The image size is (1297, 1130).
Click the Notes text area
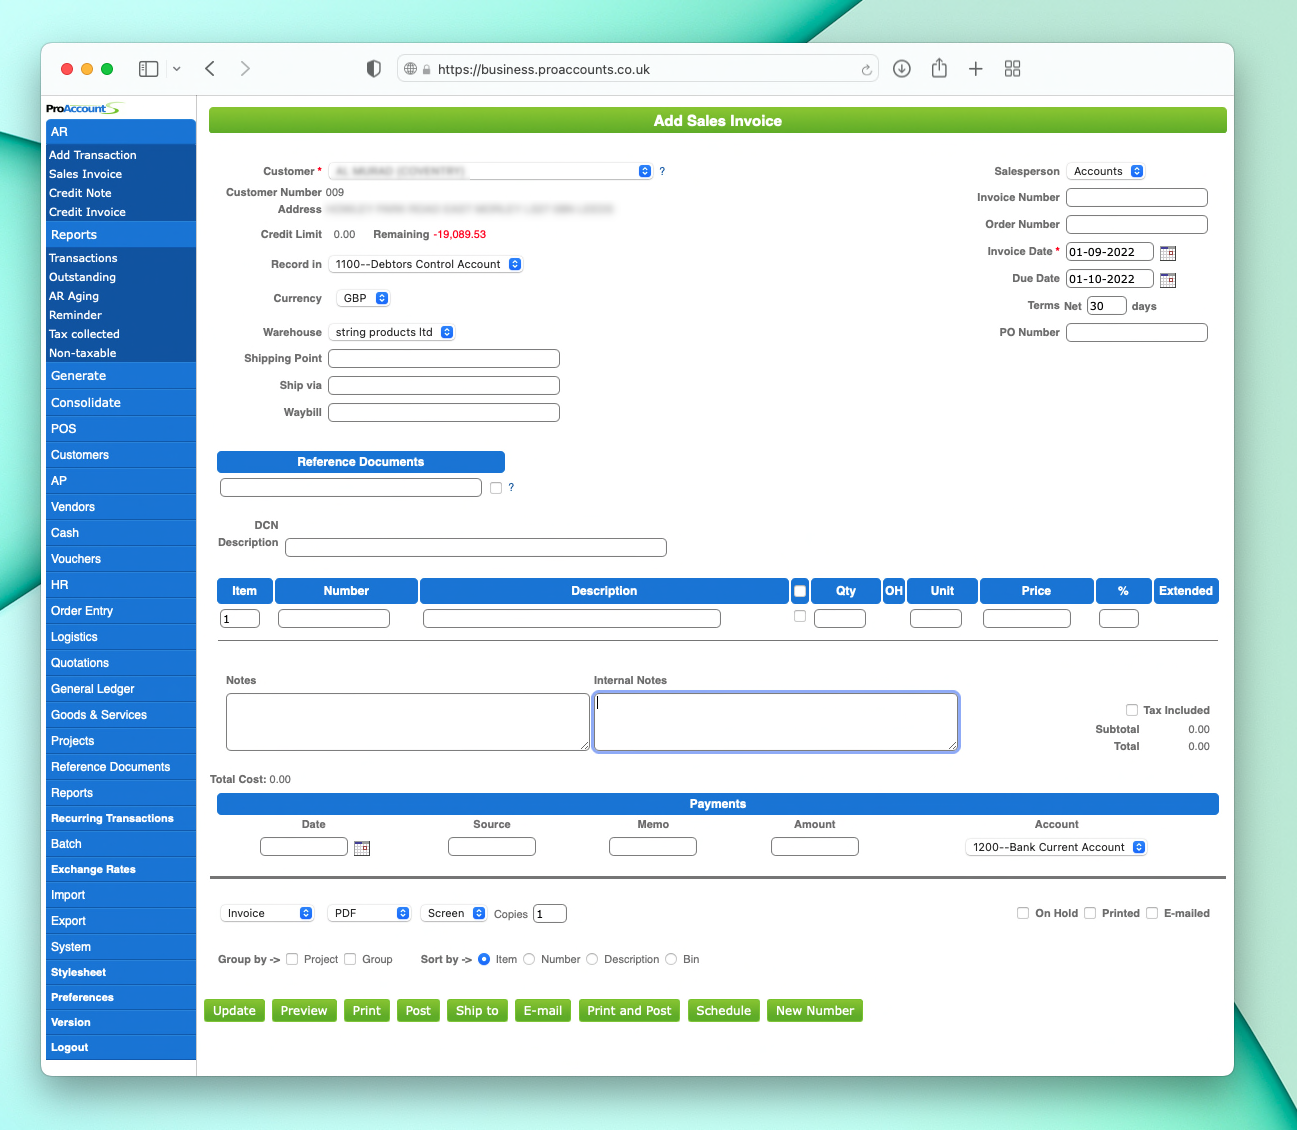click(x=407, y=721)
